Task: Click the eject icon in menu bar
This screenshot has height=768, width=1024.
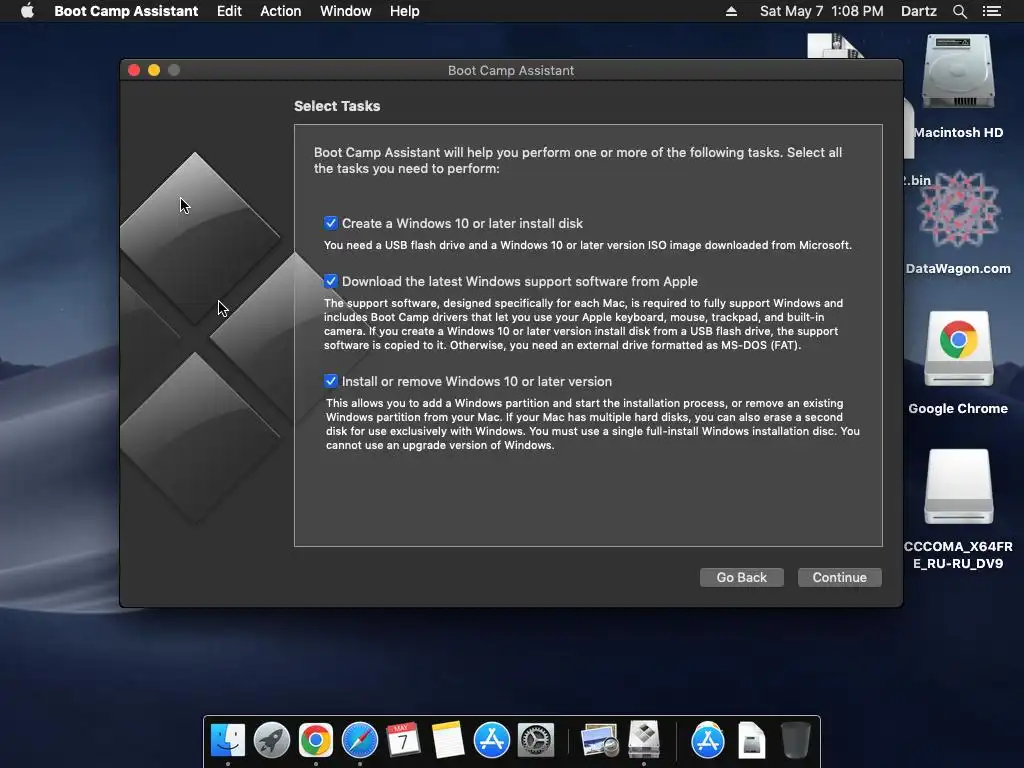Action: (731, 11)
